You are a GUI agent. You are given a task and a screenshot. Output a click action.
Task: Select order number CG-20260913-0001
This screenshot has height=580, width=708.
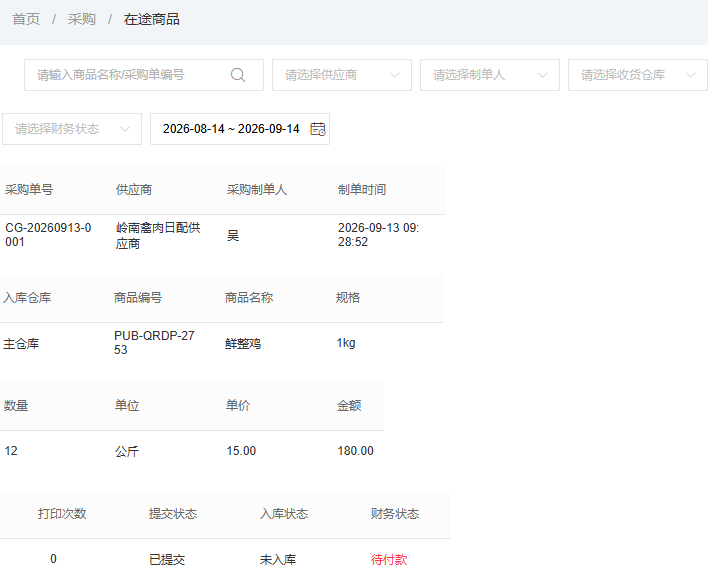pyautogui.click(x=48, y=235)
